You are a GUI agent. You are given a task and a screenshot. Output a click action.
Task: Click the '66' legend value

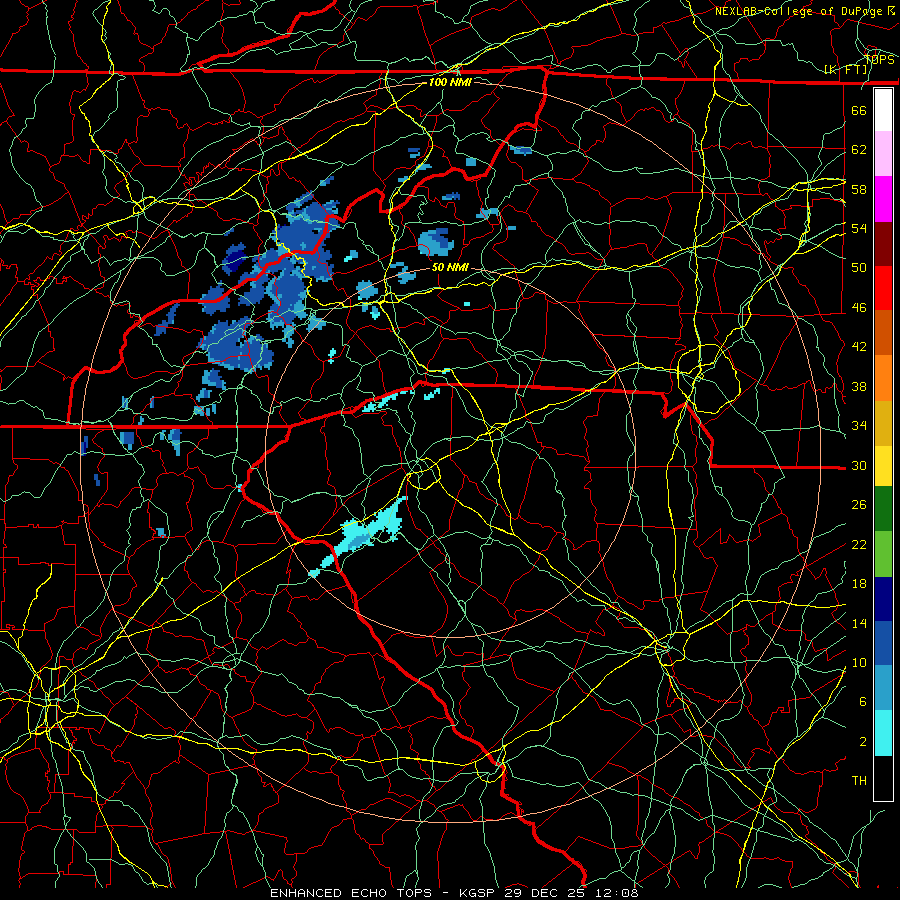(x=859, y=110)
